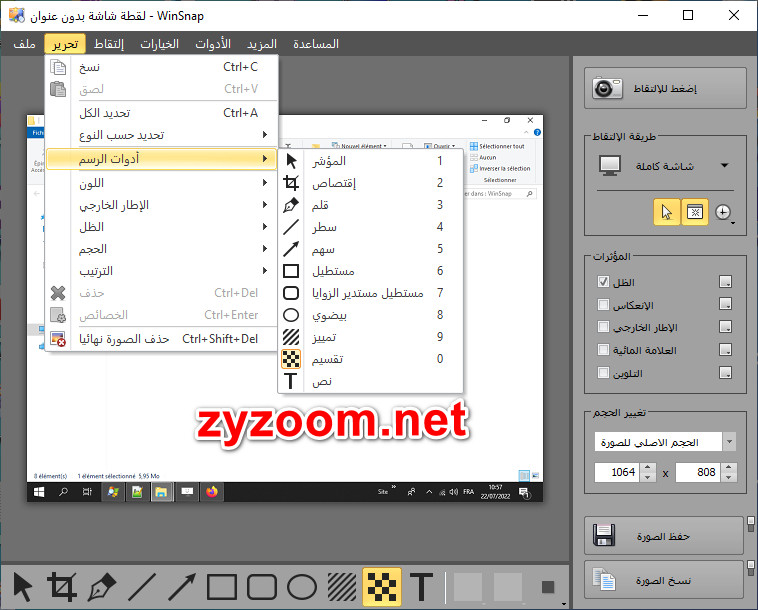Image resolution: width=758 pixels, height=610 pixels.
Task: Enable the الإطار الخارجي outline checkbox in effects
Action: coord(603,327)
